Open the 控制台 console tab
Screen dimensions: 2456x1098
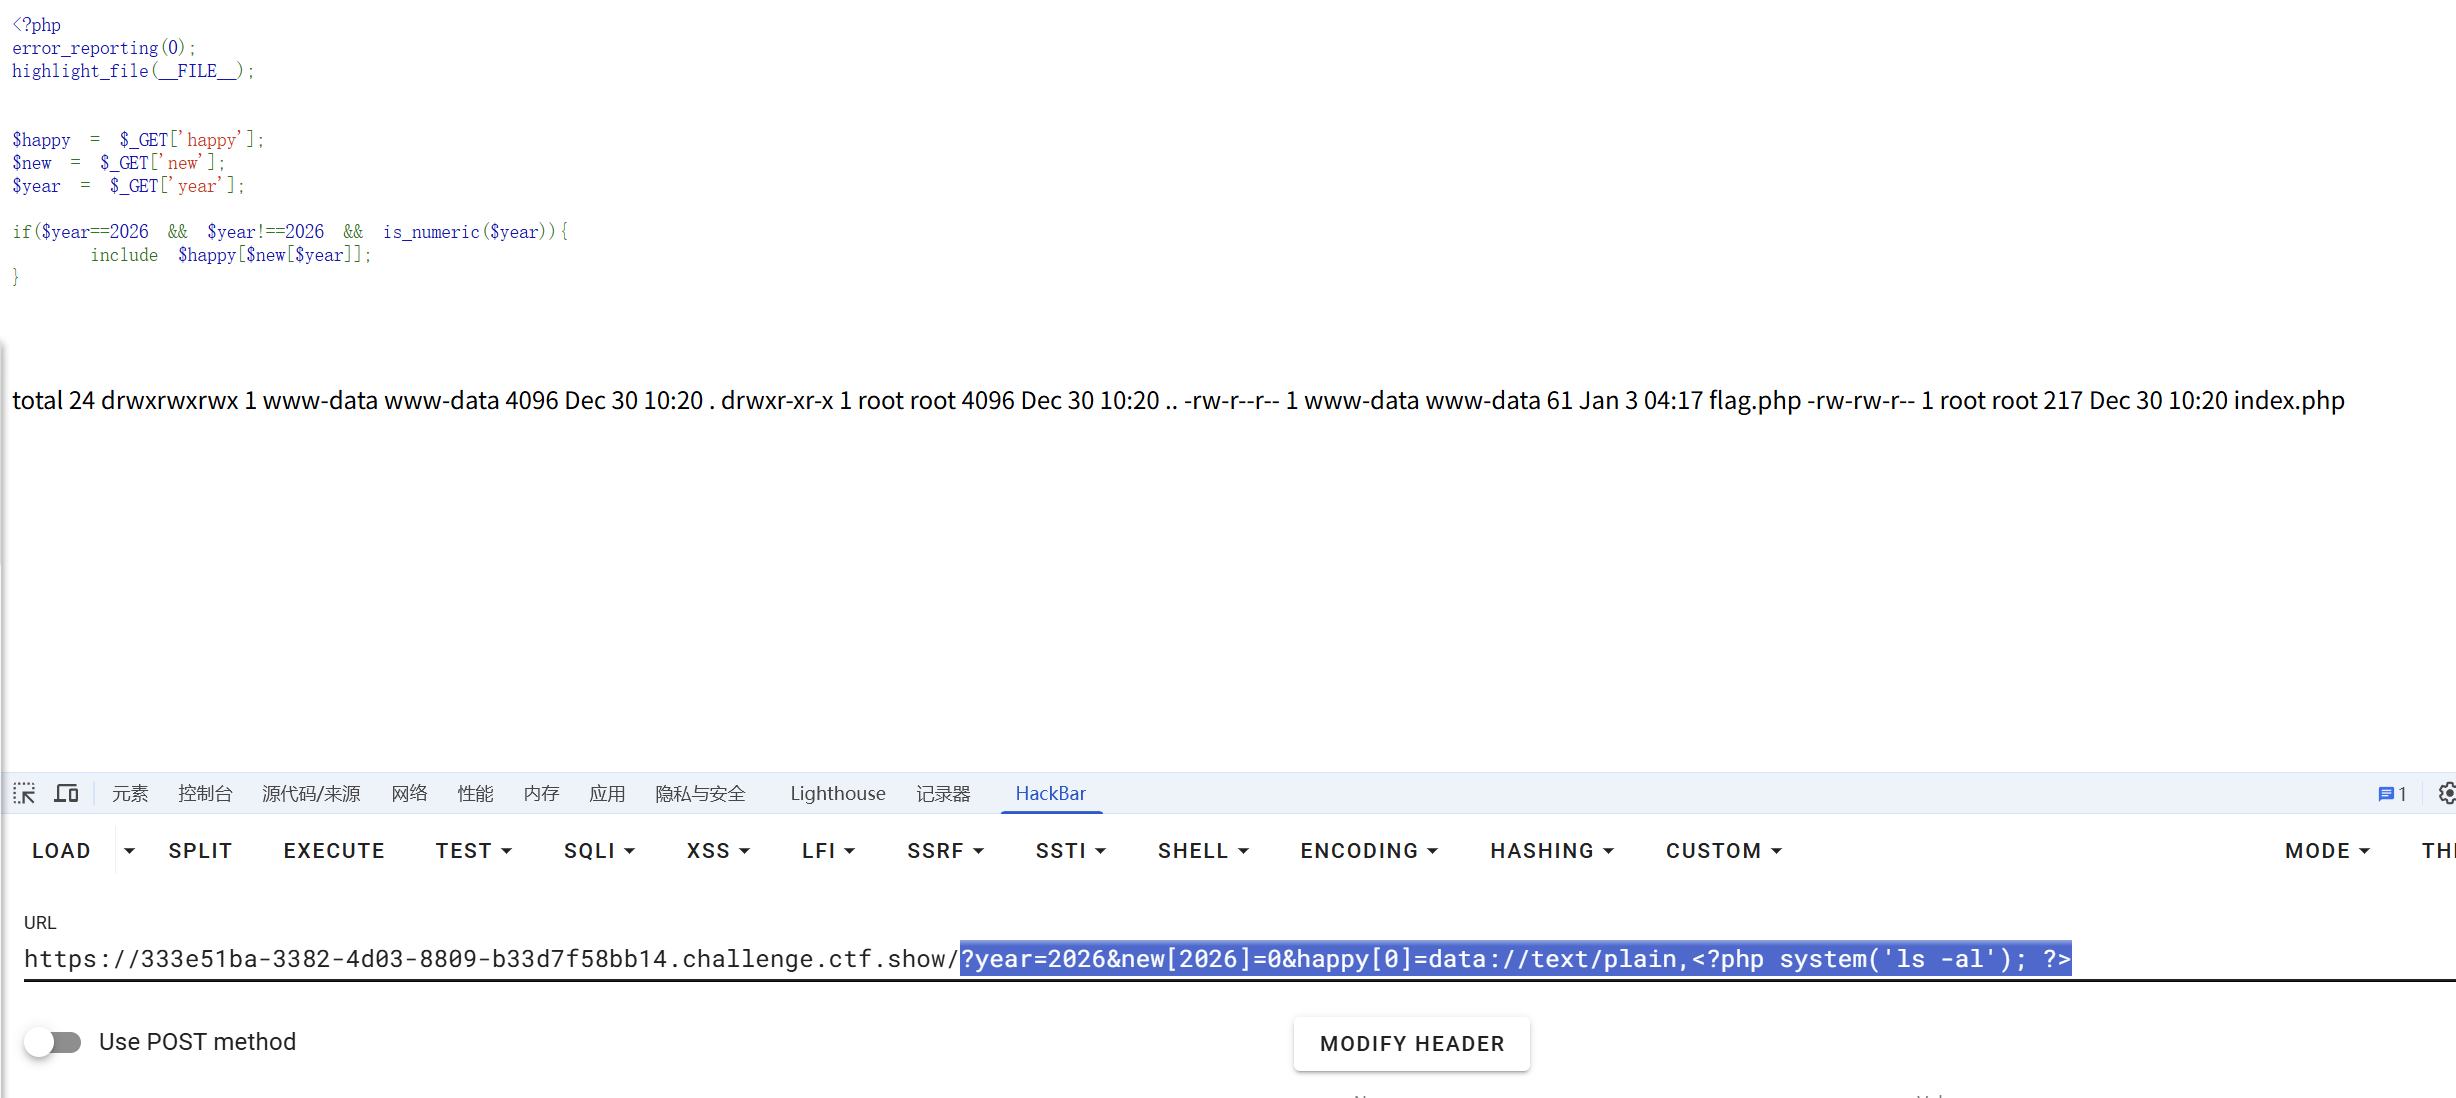(205, 793)
